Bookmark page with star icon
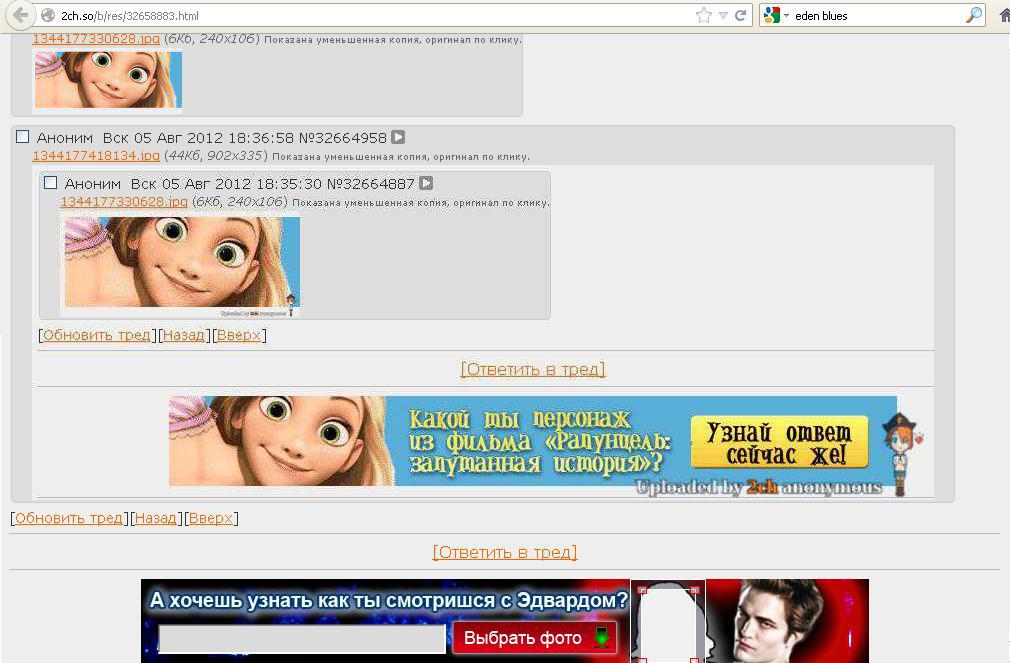Image resolution: width=1010 pixels, height=663 pixels. point(703,15)
